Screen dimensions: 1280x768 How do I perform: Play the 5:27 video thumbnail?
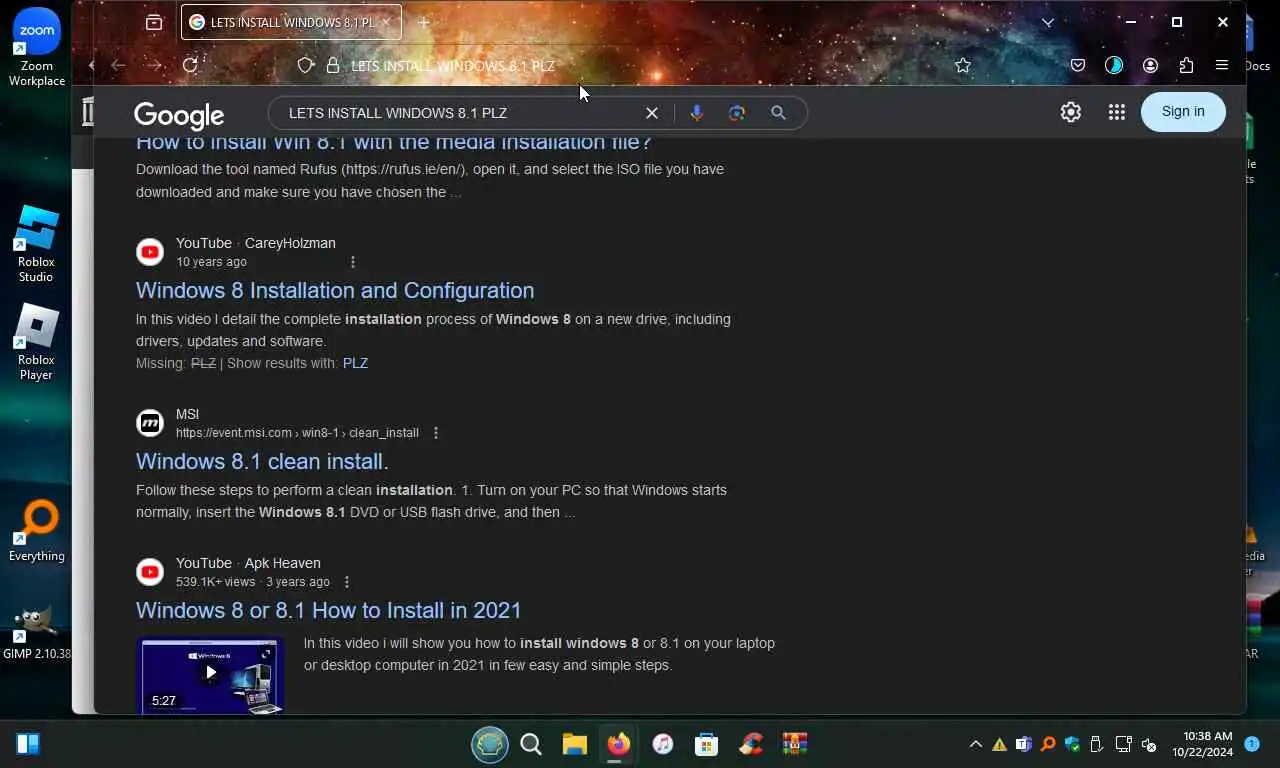pos(210,675)
